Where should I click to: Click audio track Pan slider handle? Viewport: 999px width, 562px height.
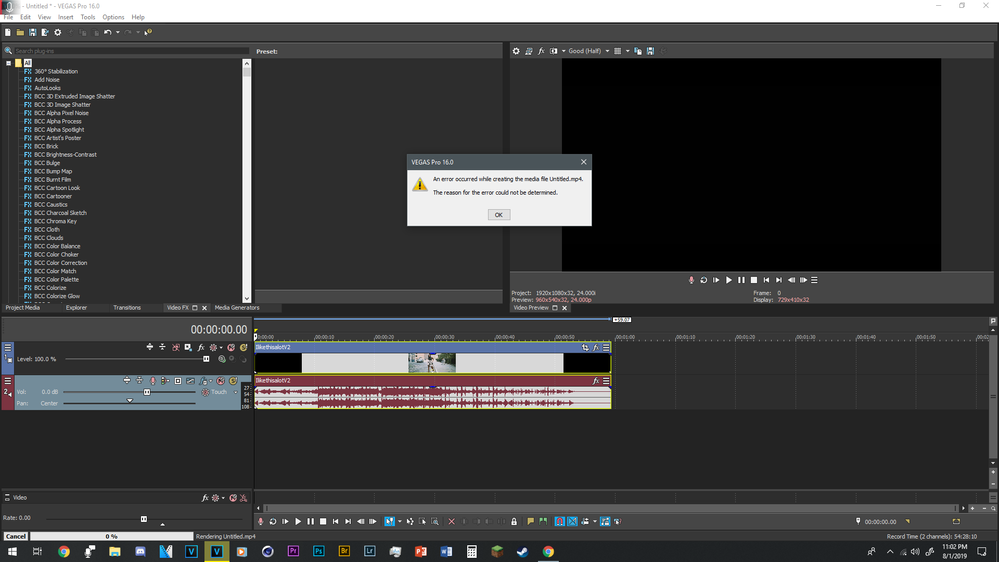129,401
